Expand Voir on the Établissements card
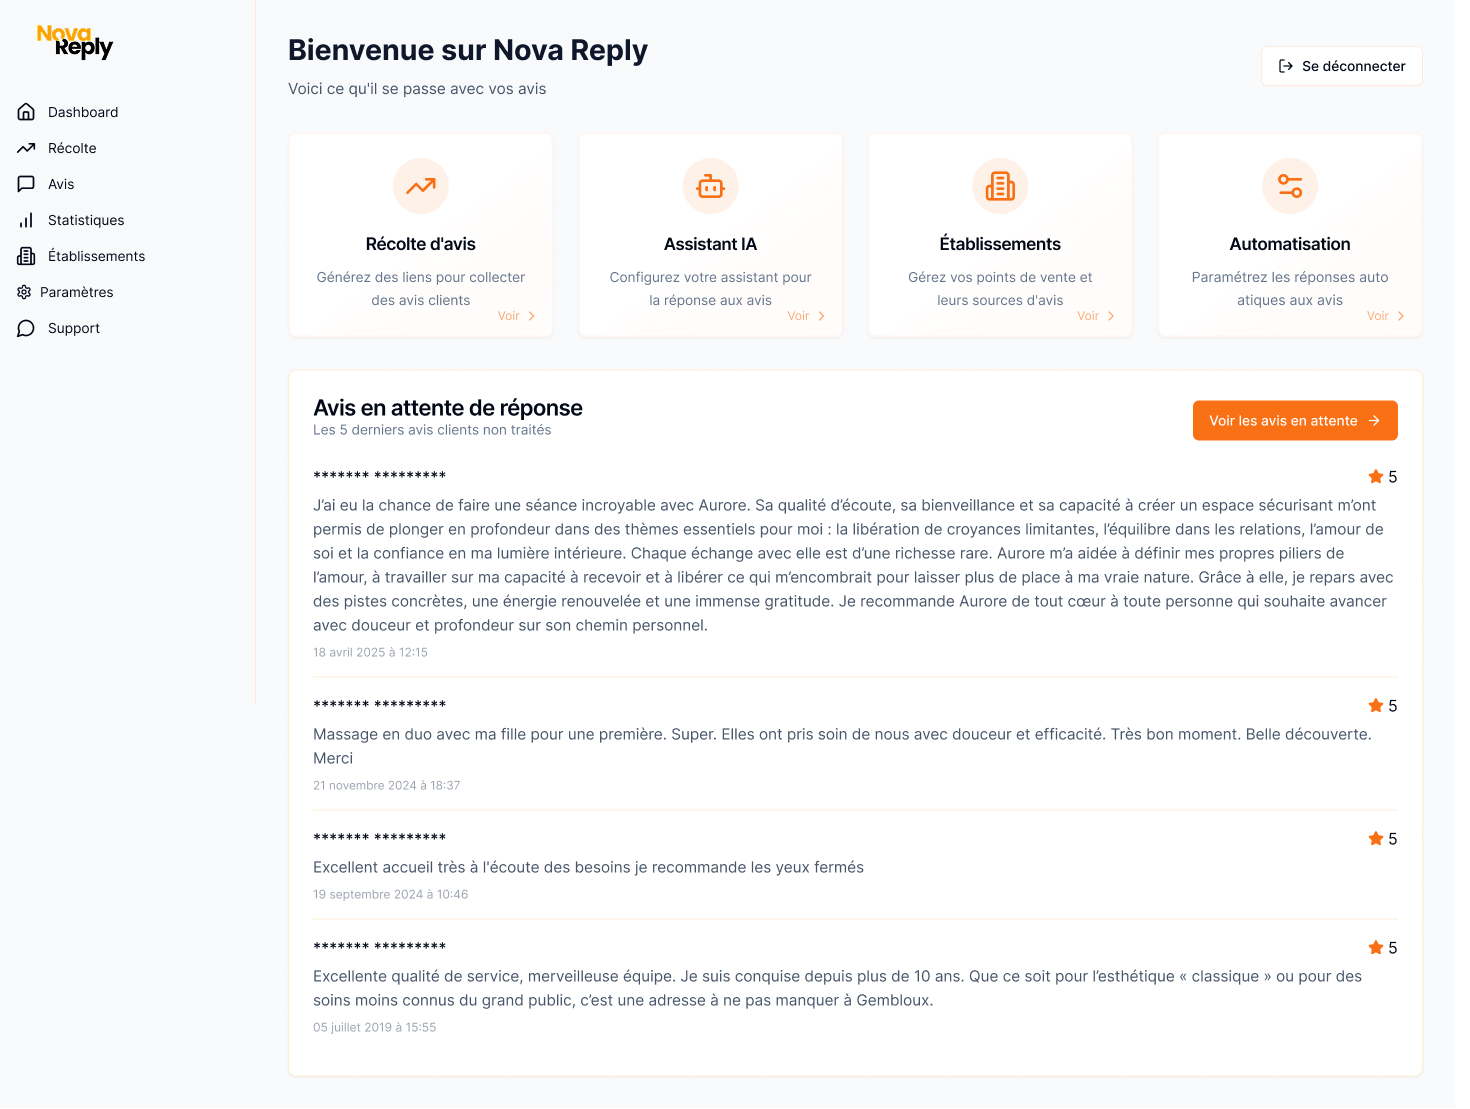This screenshot has width=1470, height=1109. tap(1096, 315)
